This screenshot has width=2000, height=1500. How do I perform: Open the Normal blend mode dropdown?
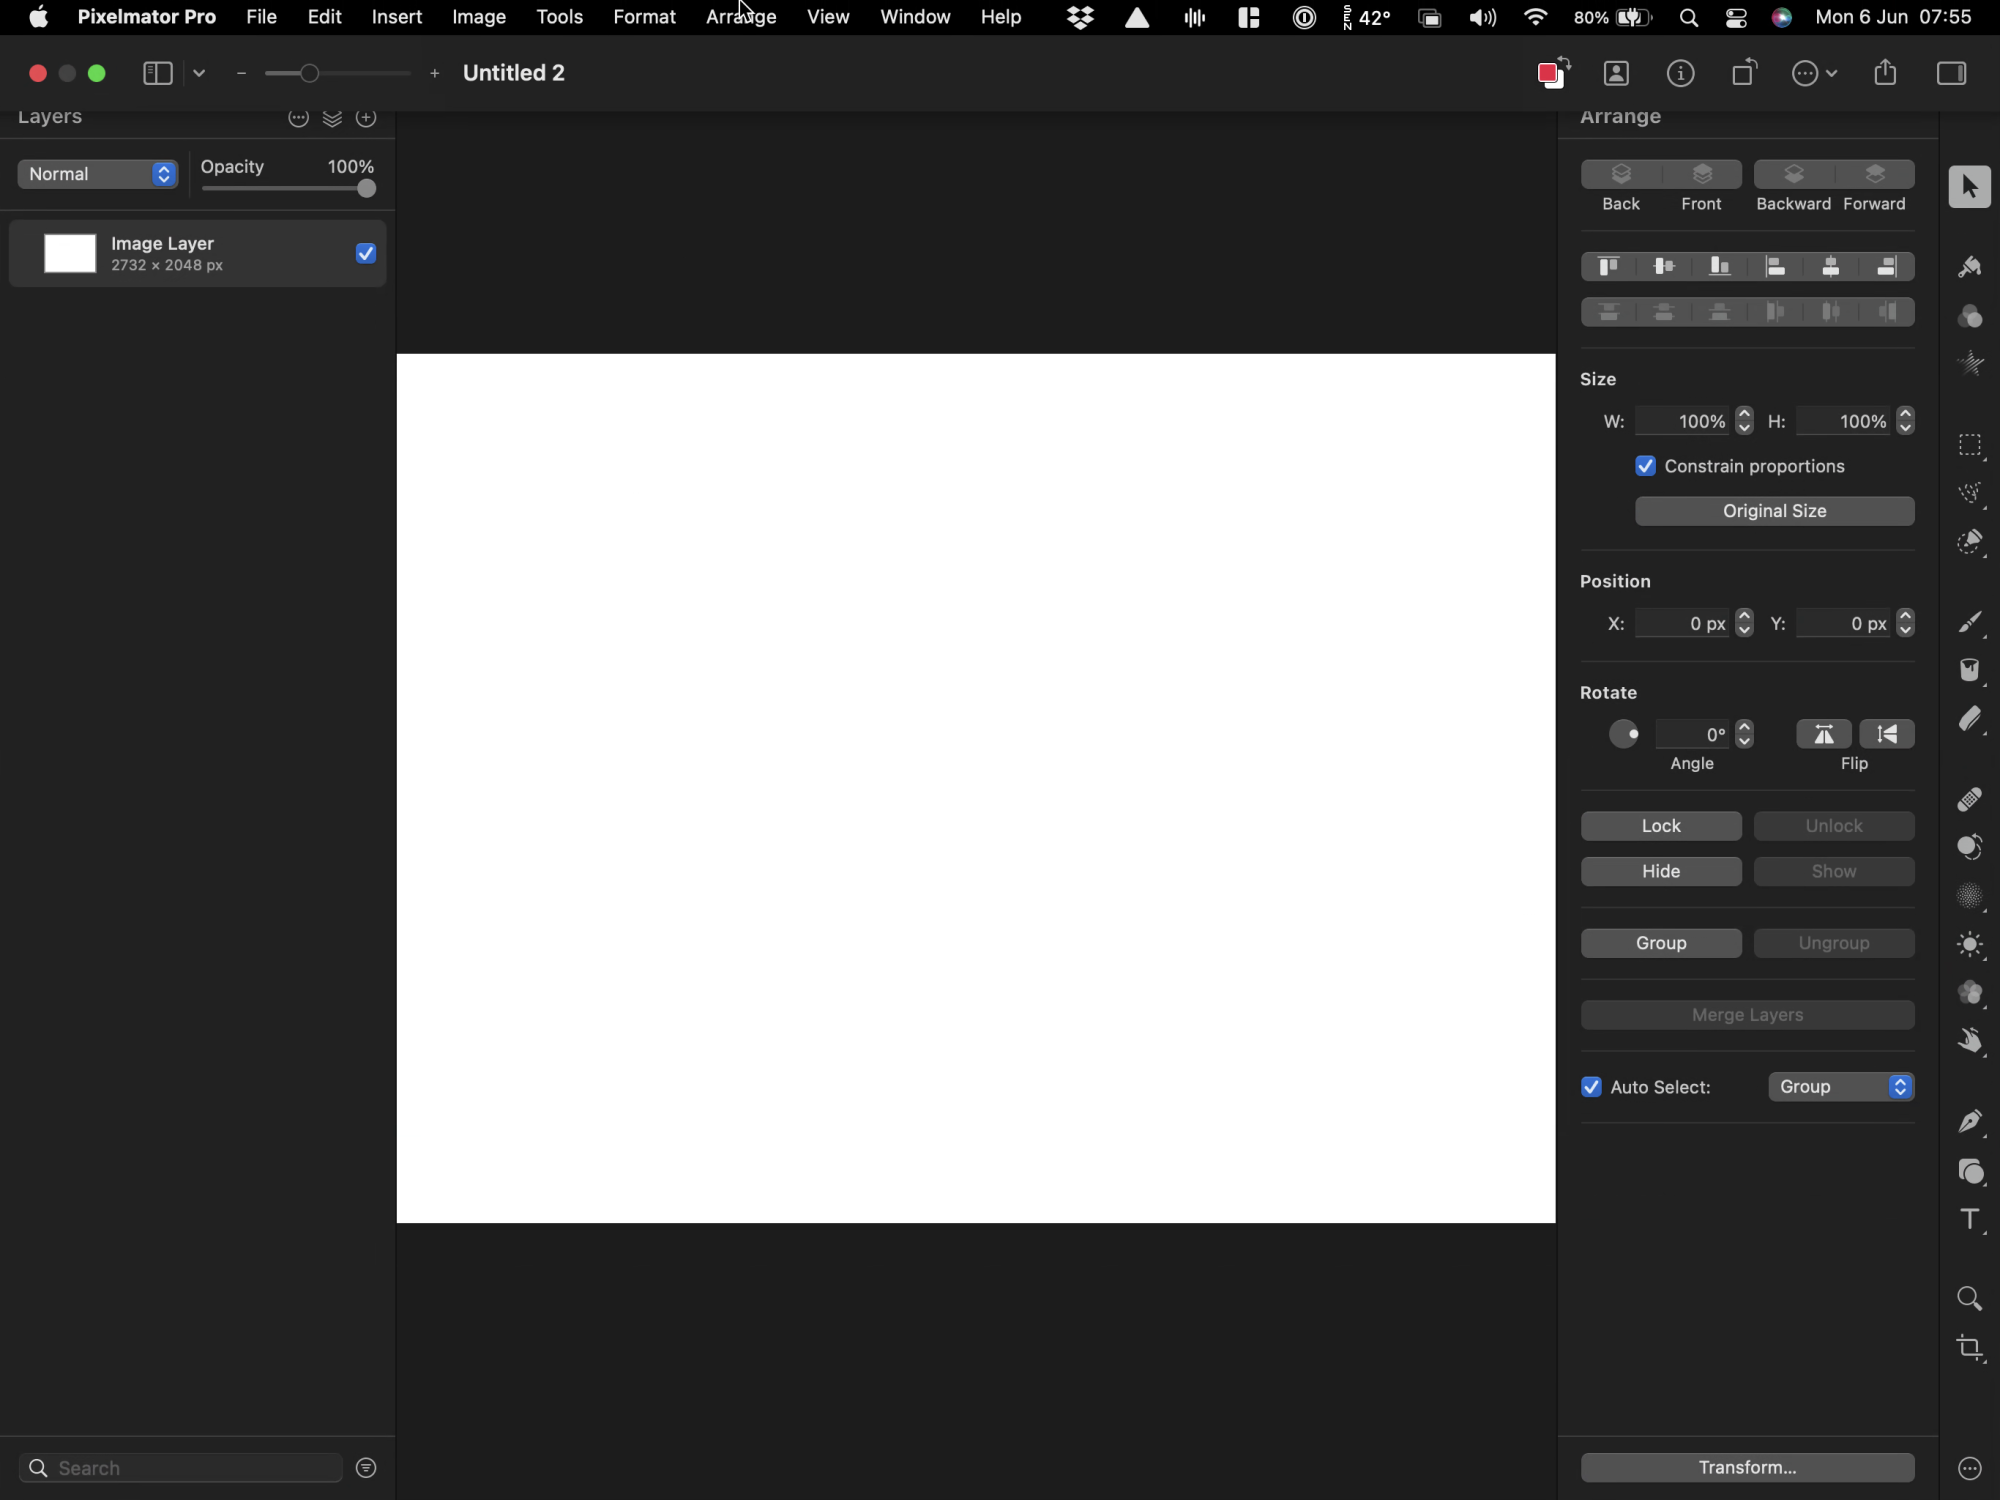(x=98, y=174)
